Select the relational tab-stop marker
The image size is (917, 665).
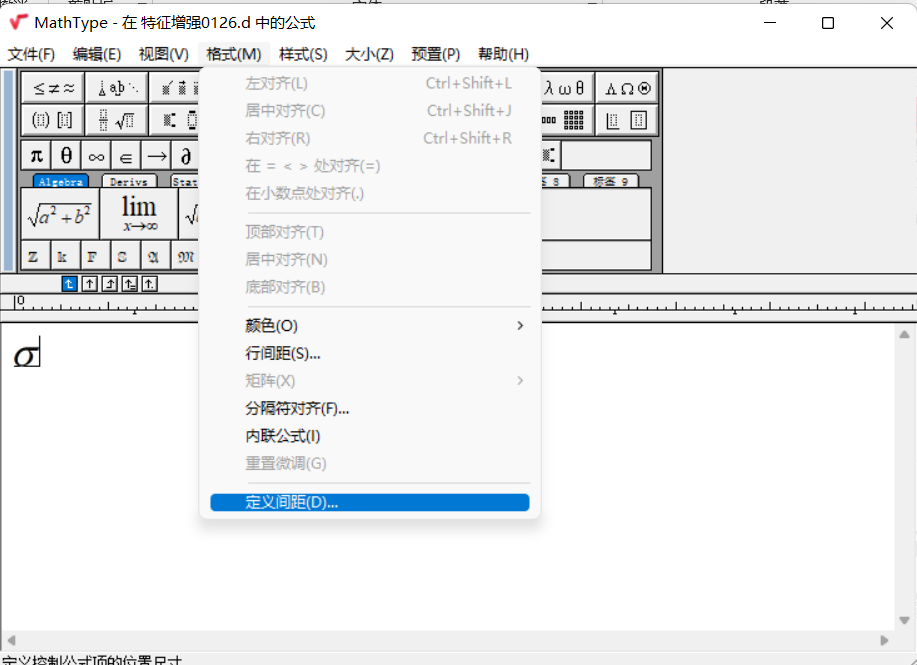point(129,284)
